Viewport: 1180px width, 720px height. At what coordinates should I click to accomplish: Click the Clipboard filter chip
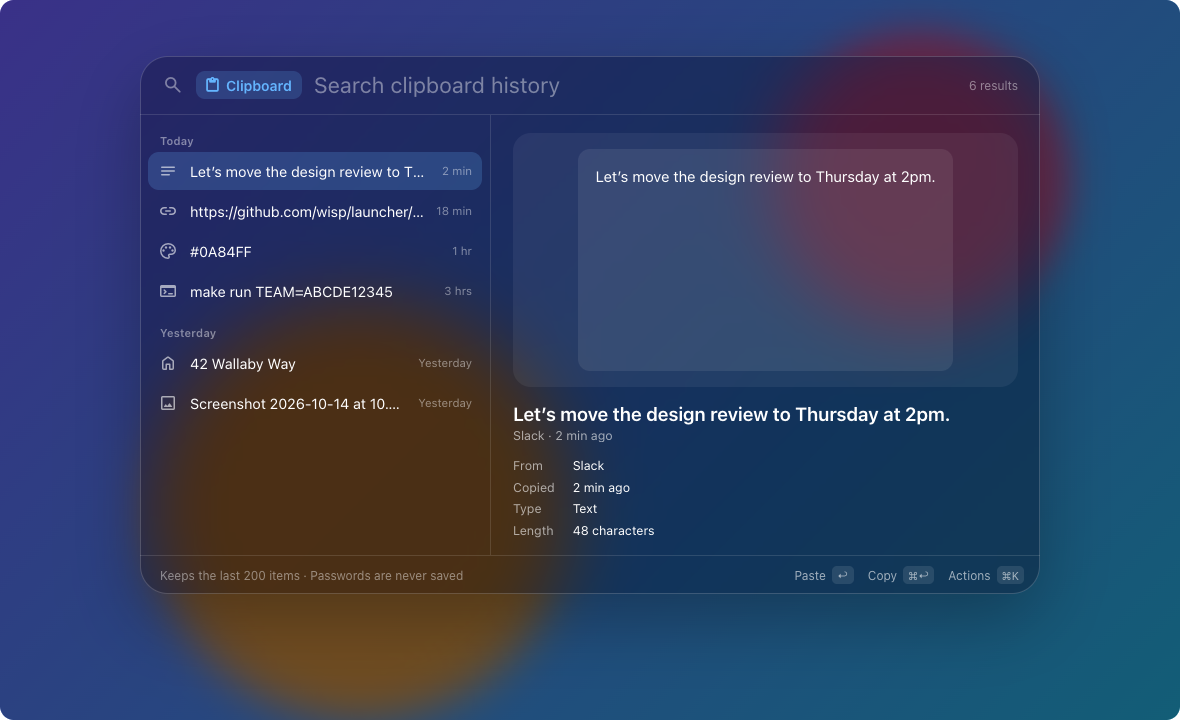pos(248,85)
